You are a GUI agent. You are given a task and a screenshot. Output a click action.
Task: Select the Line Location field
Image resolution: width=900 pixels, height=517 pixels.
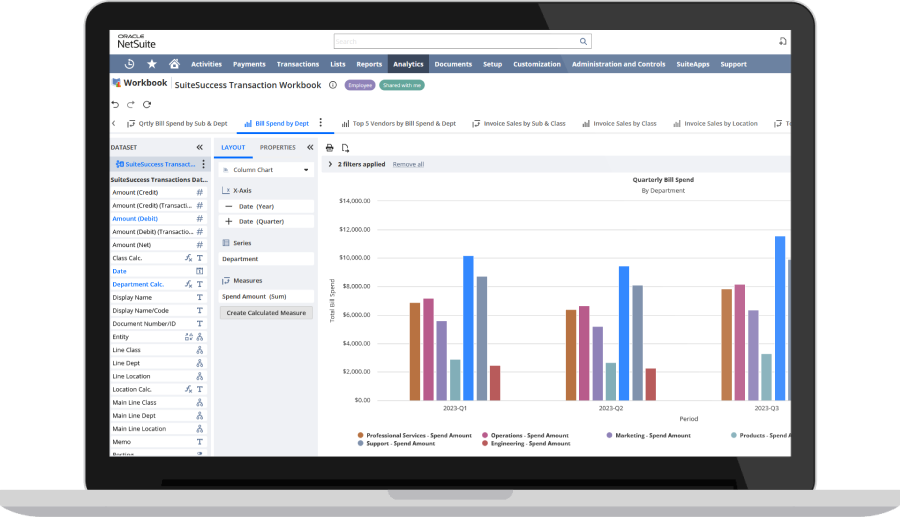click(x=158, y=376)
